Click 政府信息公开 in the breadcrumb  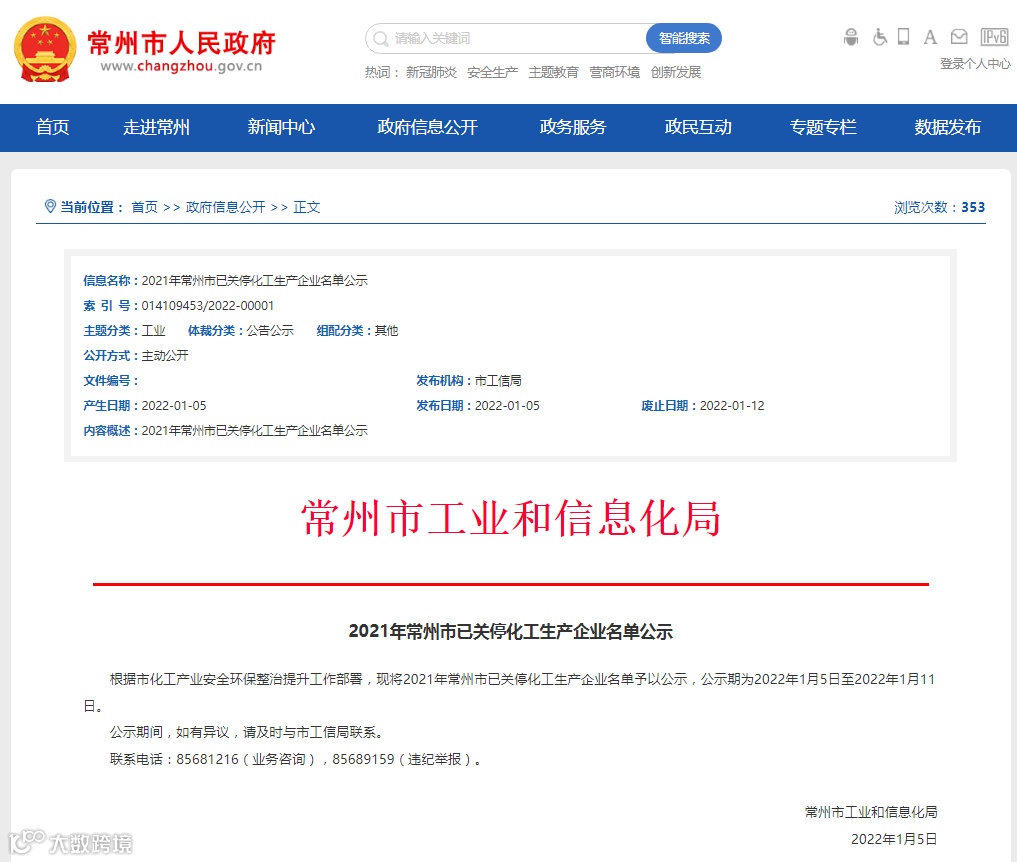226,207
